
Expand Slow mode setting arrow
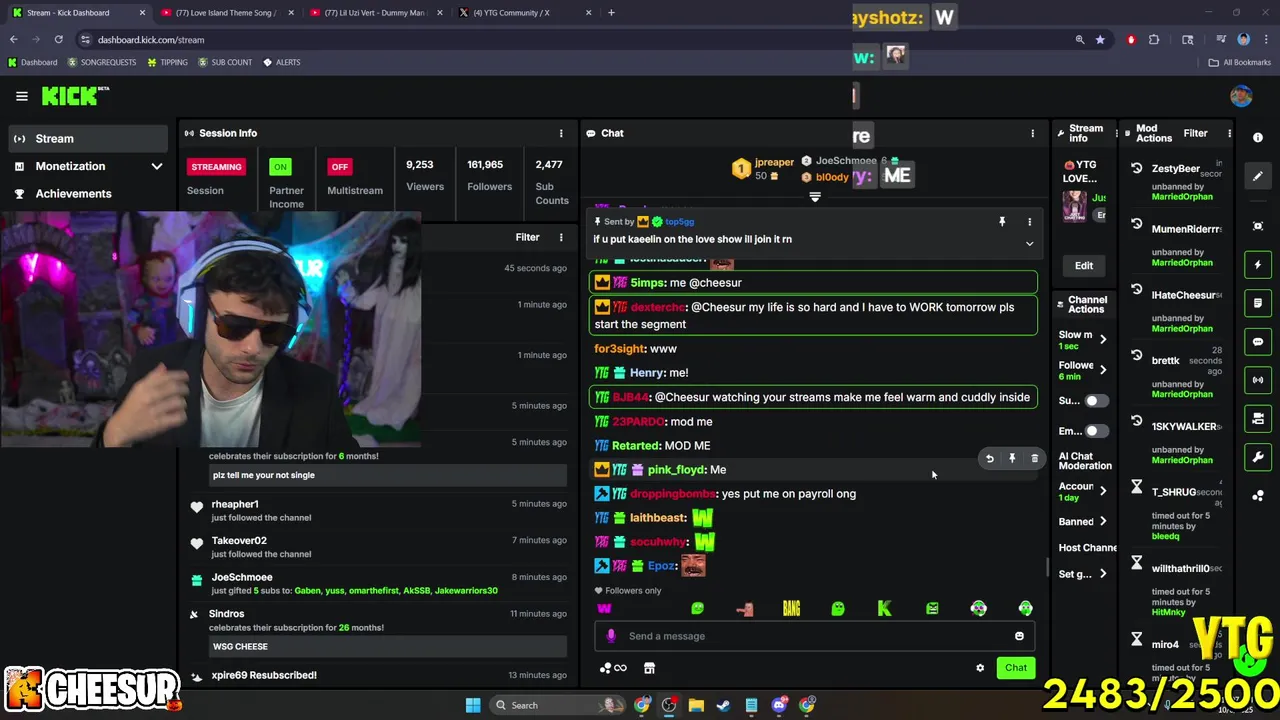click(1102, 340)
